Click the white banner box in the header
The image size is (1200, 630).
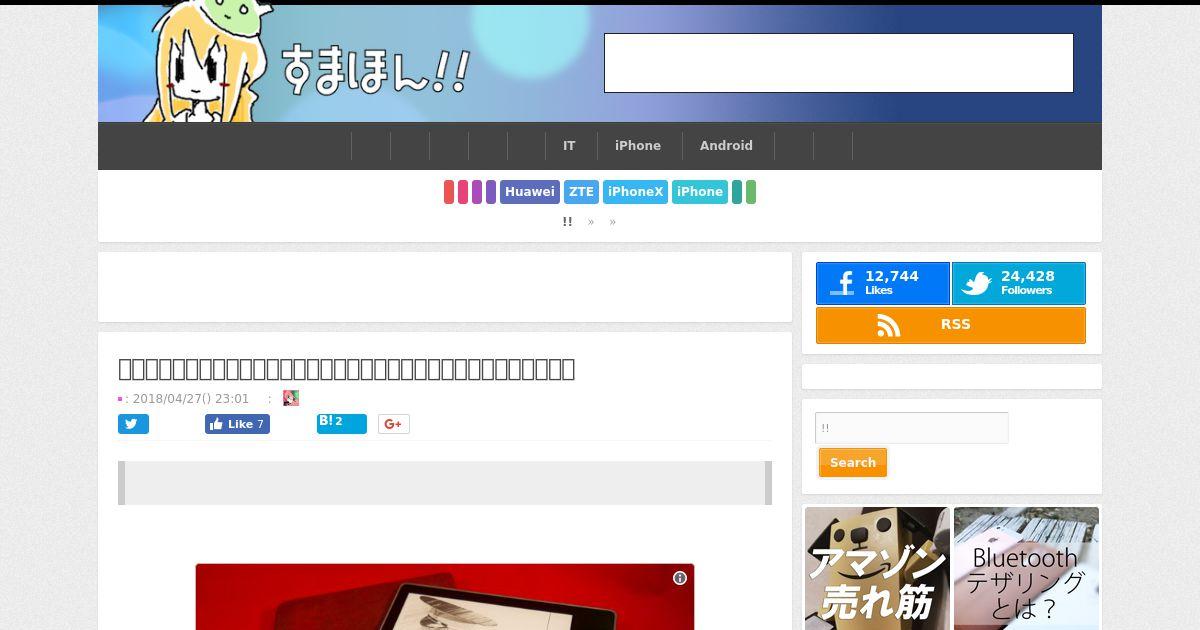[839, 63]
